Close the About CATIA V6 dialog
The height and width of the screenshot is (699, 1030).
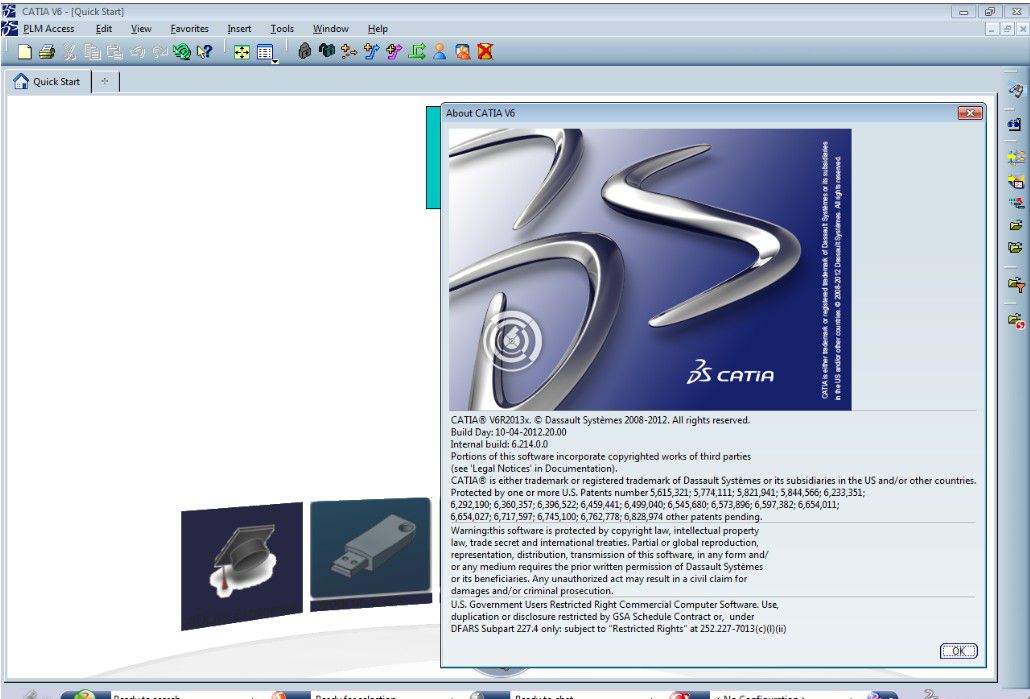click(970, 113)
